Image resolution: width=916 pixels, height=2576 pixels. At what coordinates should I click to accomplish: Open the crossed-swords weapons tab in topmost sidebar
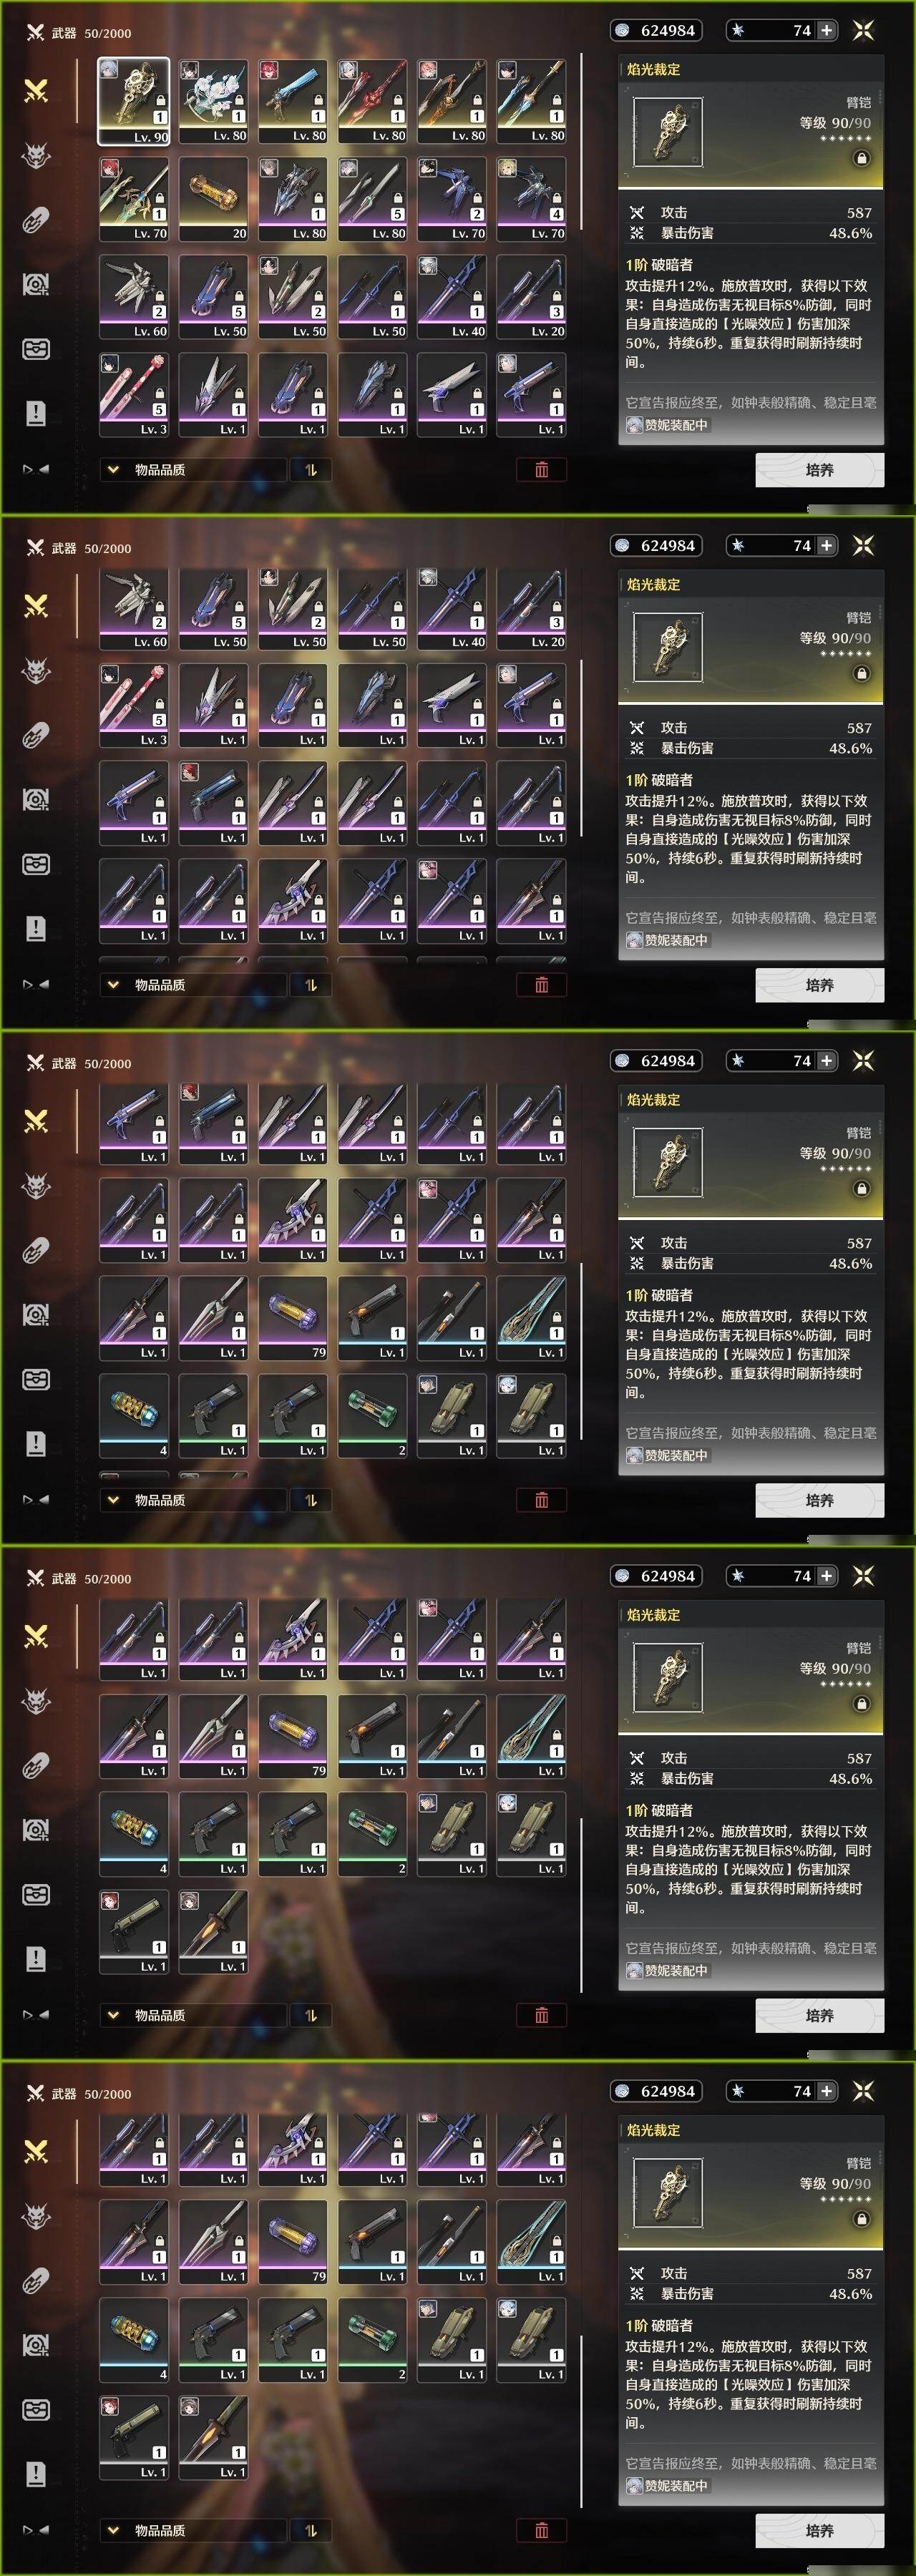pyautogui.click(x=36, y=91)
